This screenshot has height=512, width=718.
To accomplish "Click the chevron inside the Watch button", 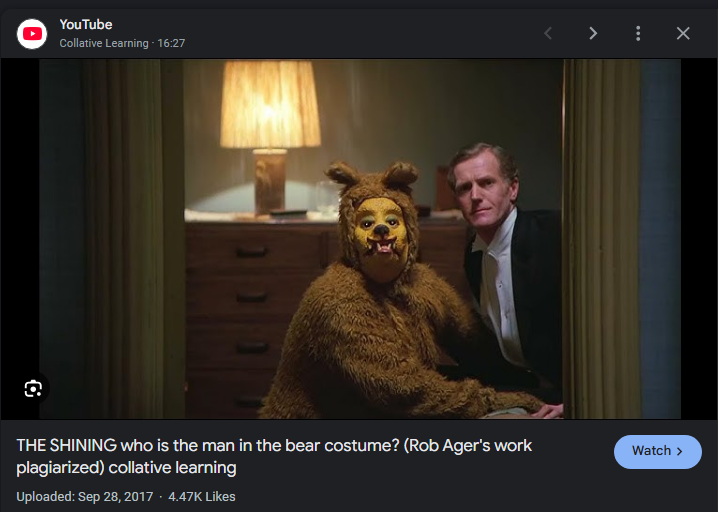I will tap(681, 451).
